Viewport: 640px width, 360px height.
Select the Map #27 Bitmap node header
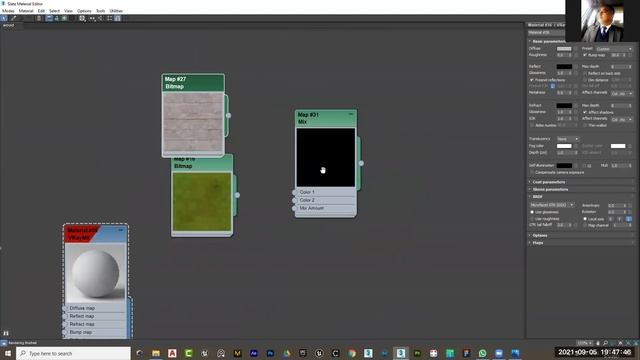coord(193,83)
